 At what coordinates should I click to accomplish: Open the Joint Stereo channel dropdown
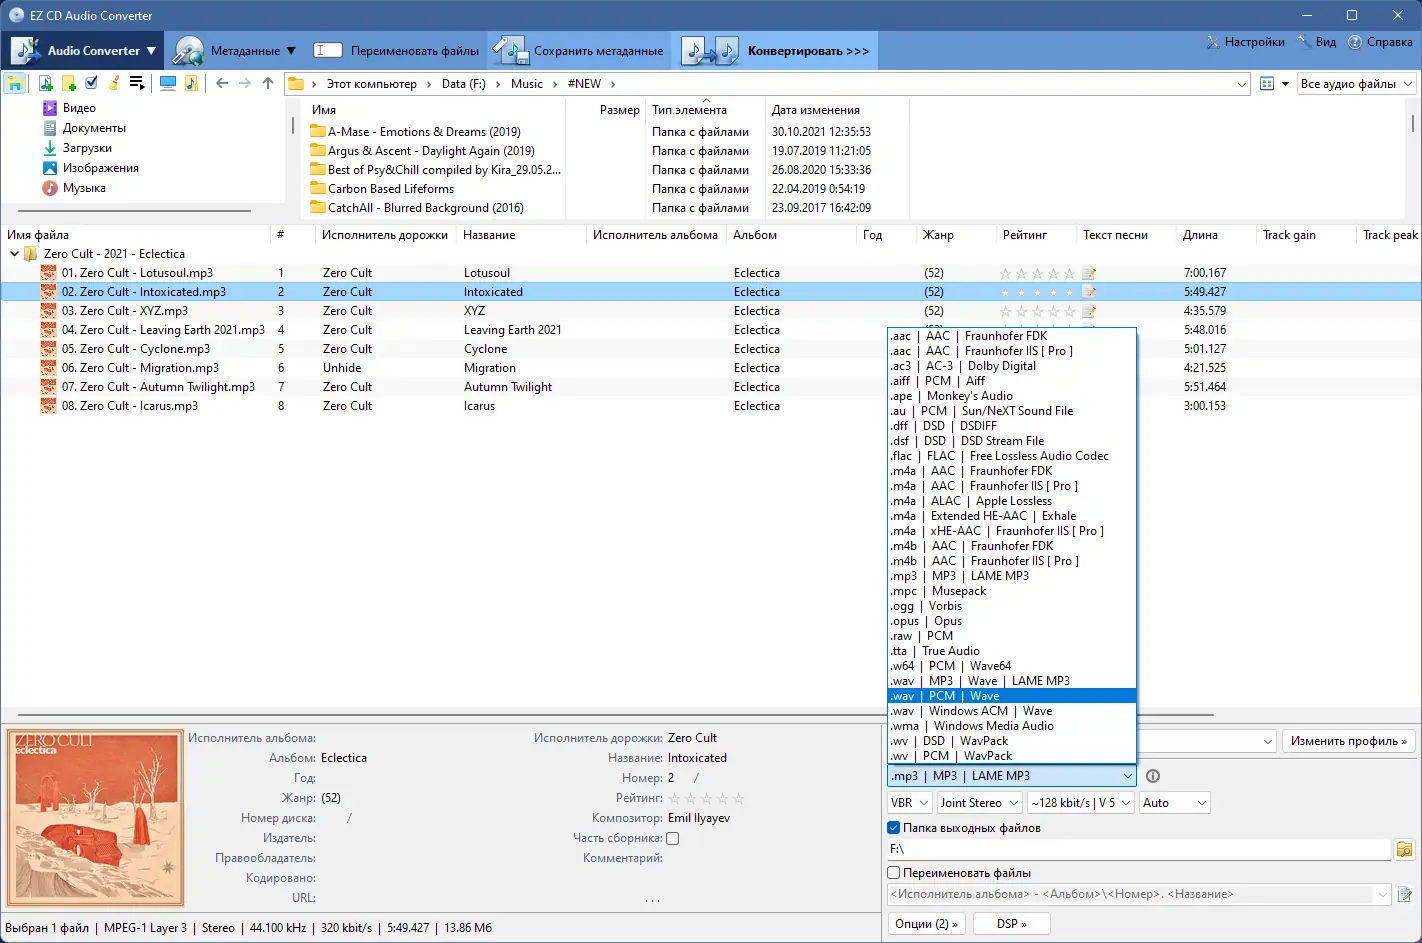[x=978, y=802]
